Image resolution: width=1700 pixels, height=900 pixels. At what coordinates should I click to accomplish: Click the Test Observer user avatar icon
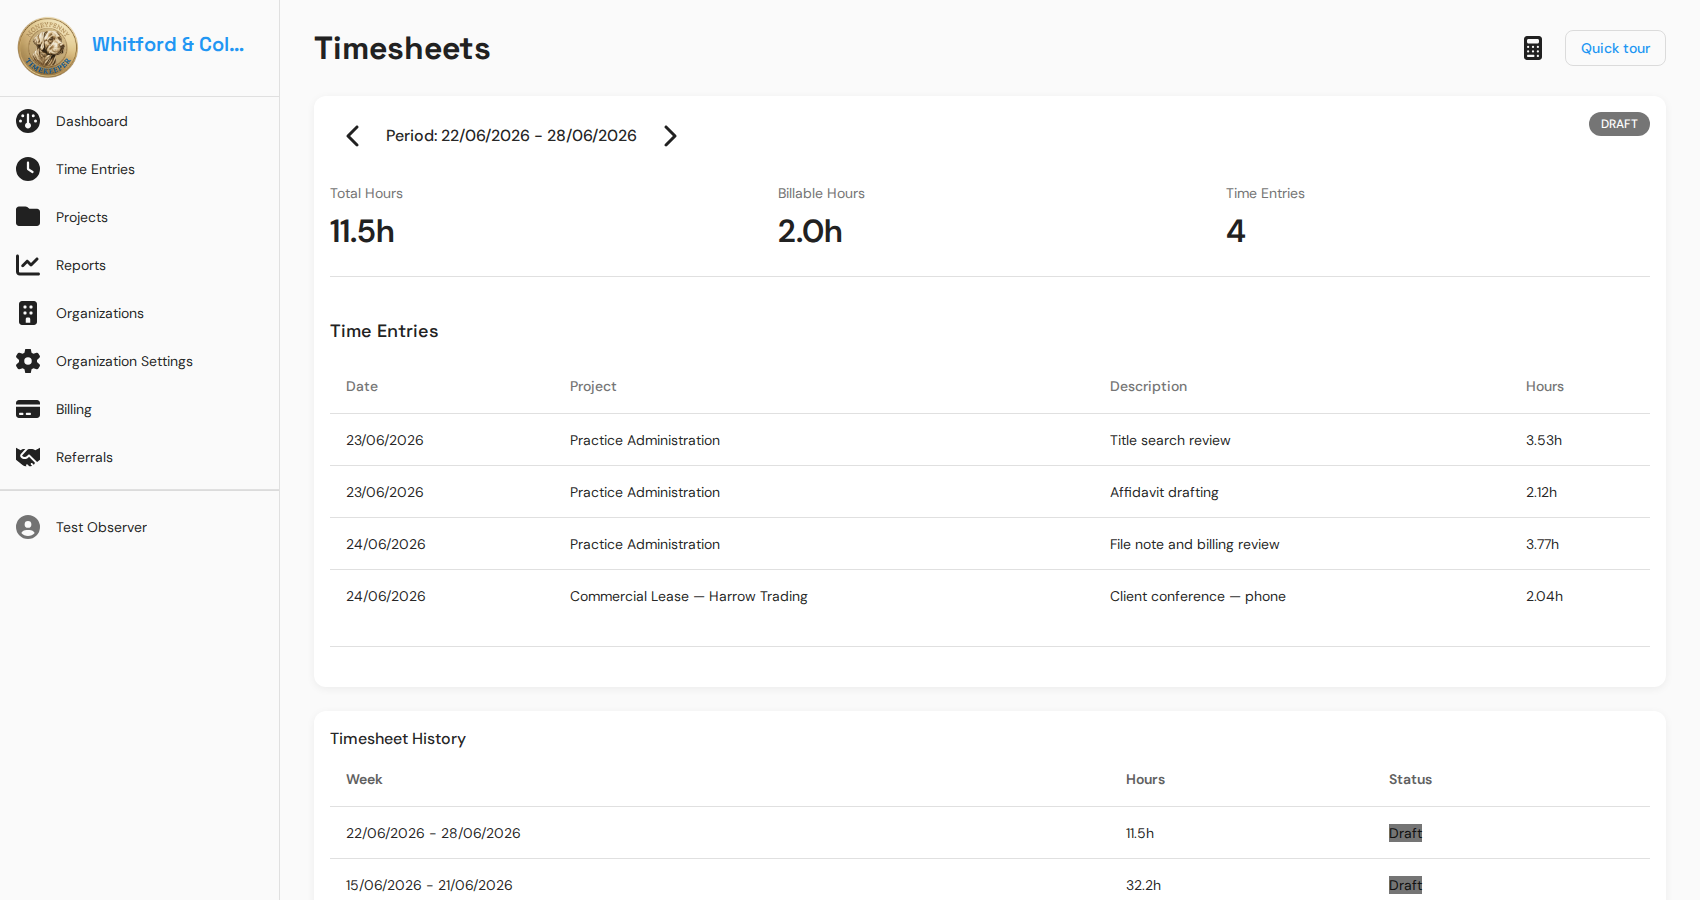[28, 527]
